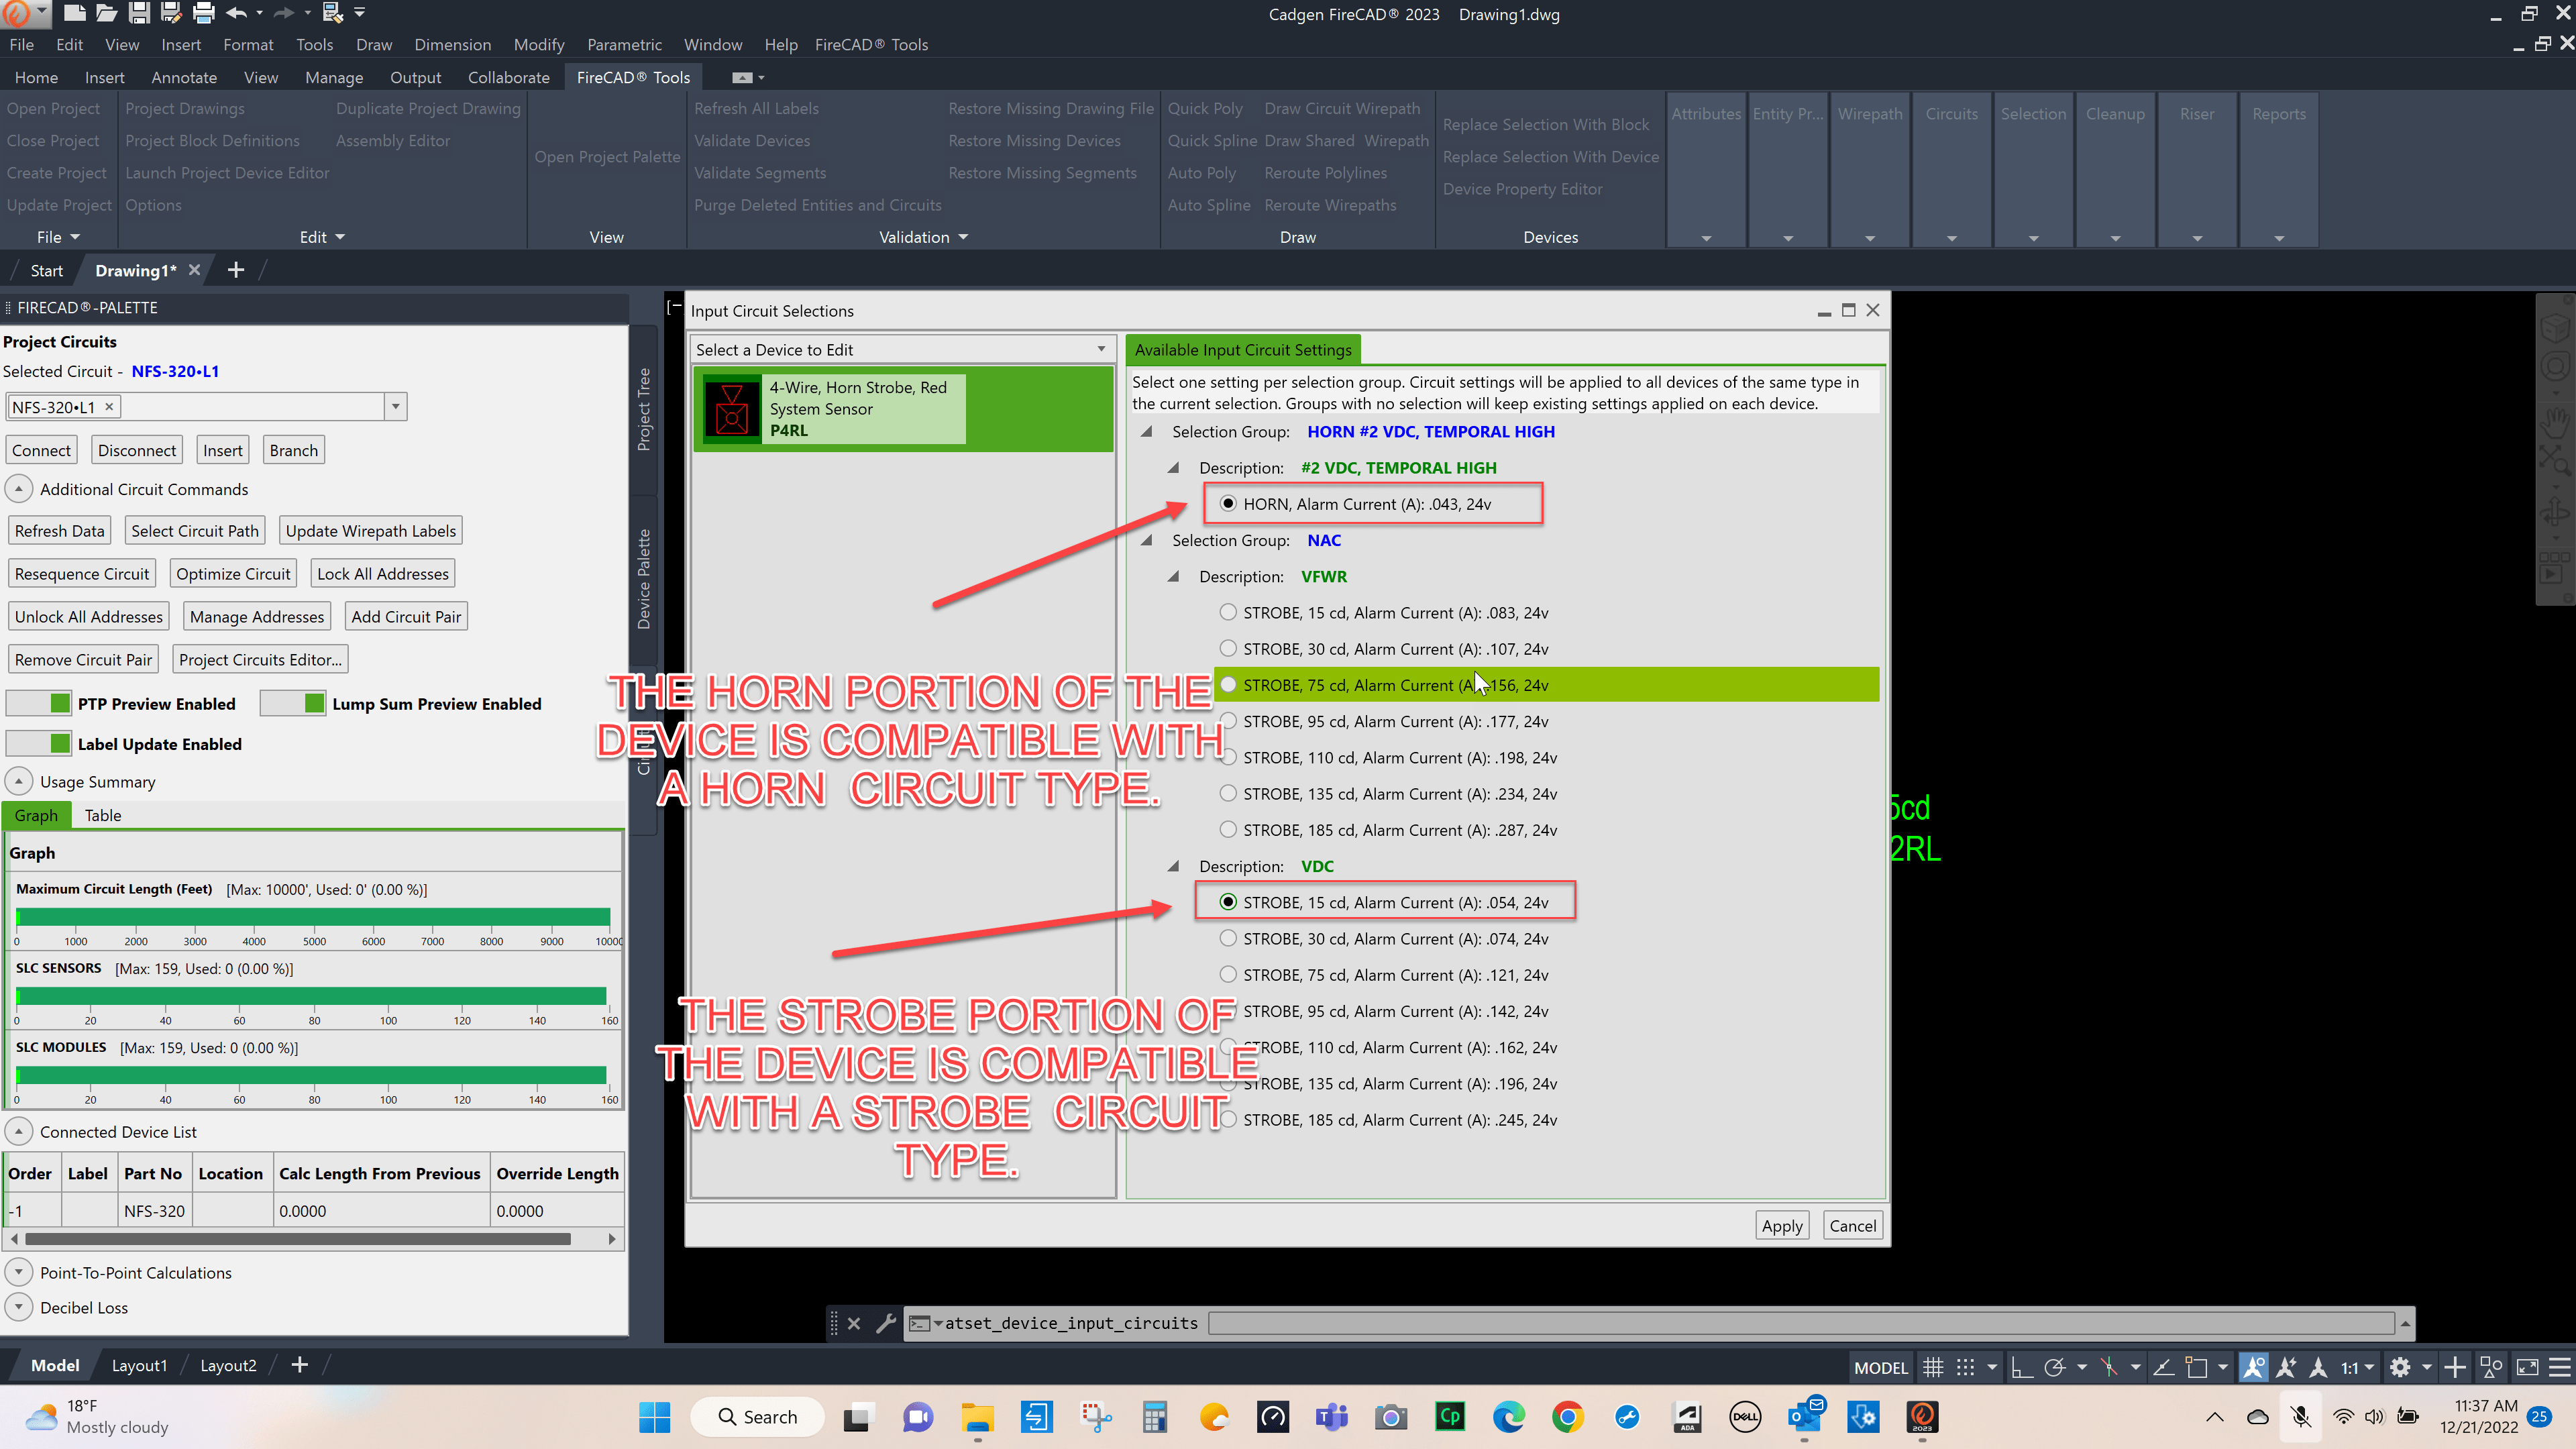This screenshot has height=1449, width=2576.
Task: Open the Select a Device to Edit dropdown
Action: [x=1100, y=349]
